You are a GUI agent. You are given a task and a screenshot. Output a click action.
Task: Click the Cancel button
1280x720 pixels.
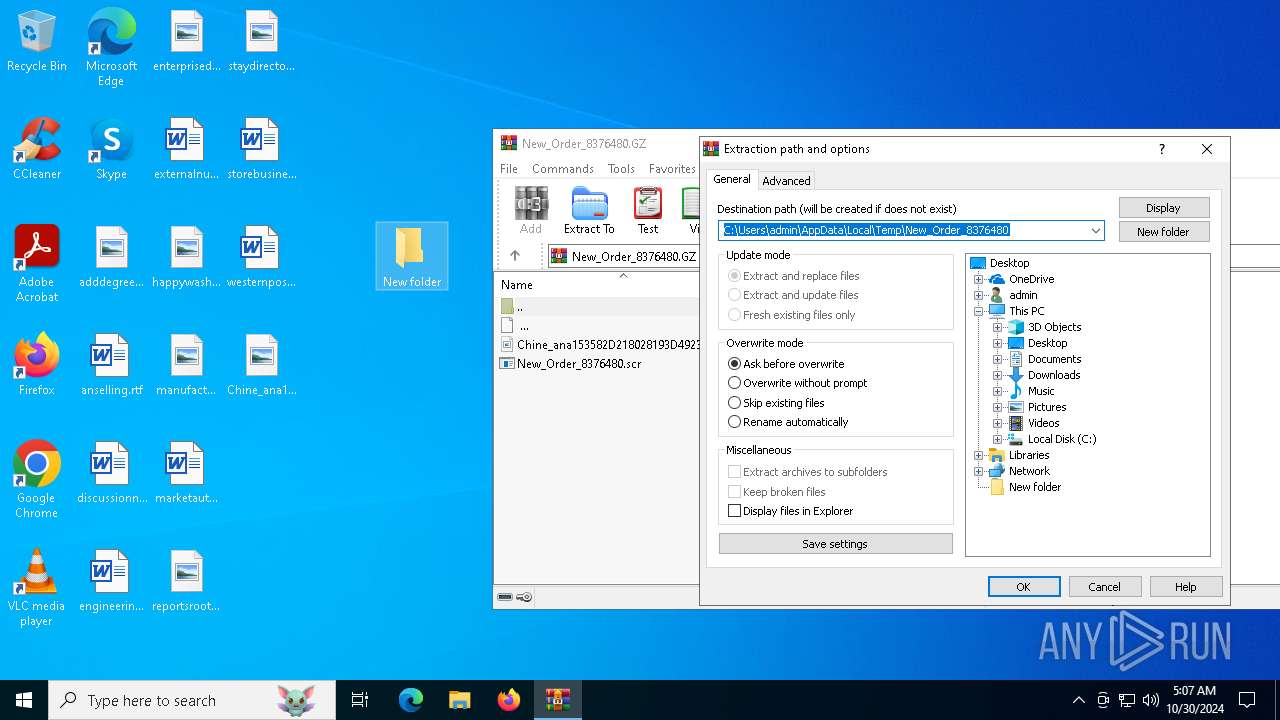pos(1105,587)
